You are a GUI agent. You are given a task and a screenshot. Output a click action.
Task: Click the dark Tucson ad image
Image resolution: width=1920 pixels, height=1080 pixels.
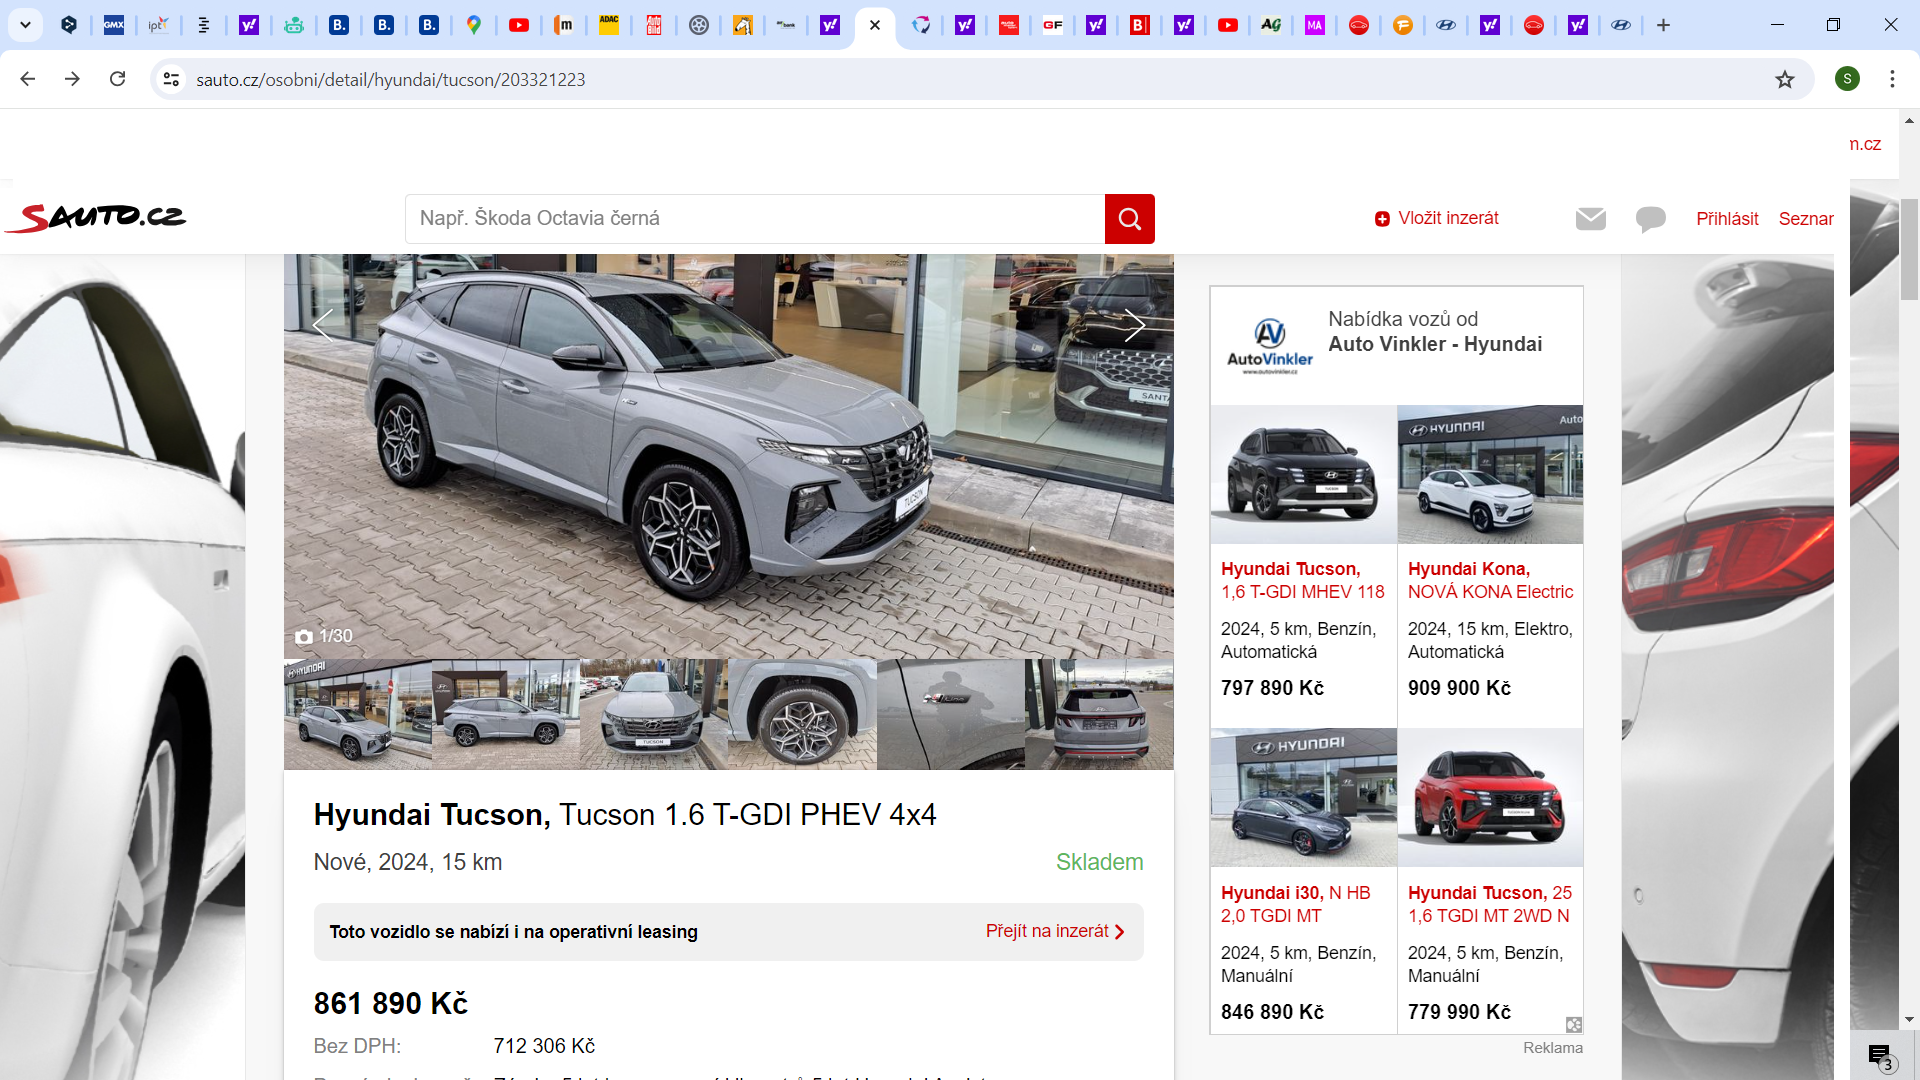coord(1303,474)
